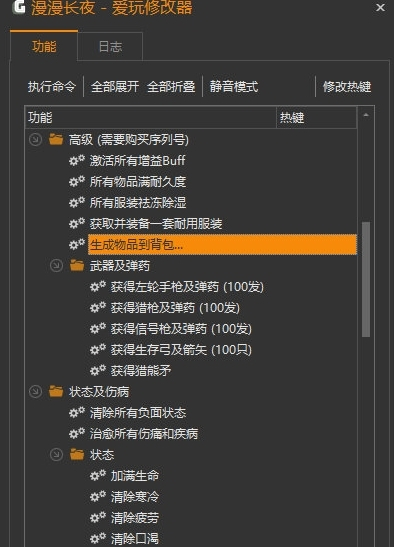Collapse the 状态 subfolder arrow
Viewport: 394px width, 547px height.
[56, 454]
